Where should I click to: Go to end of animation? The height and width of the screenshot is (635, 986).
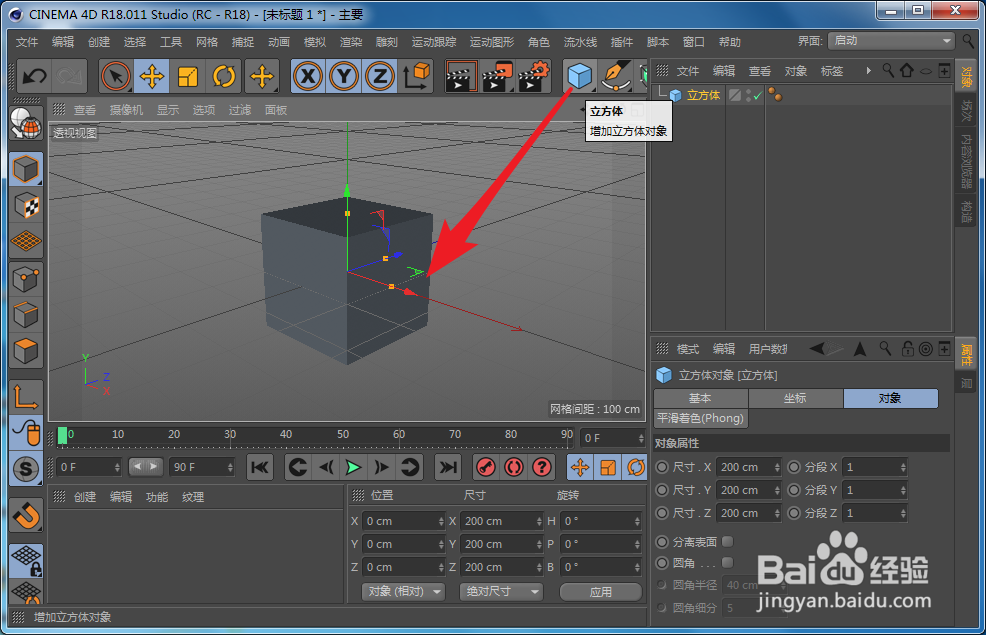(448, 467)
